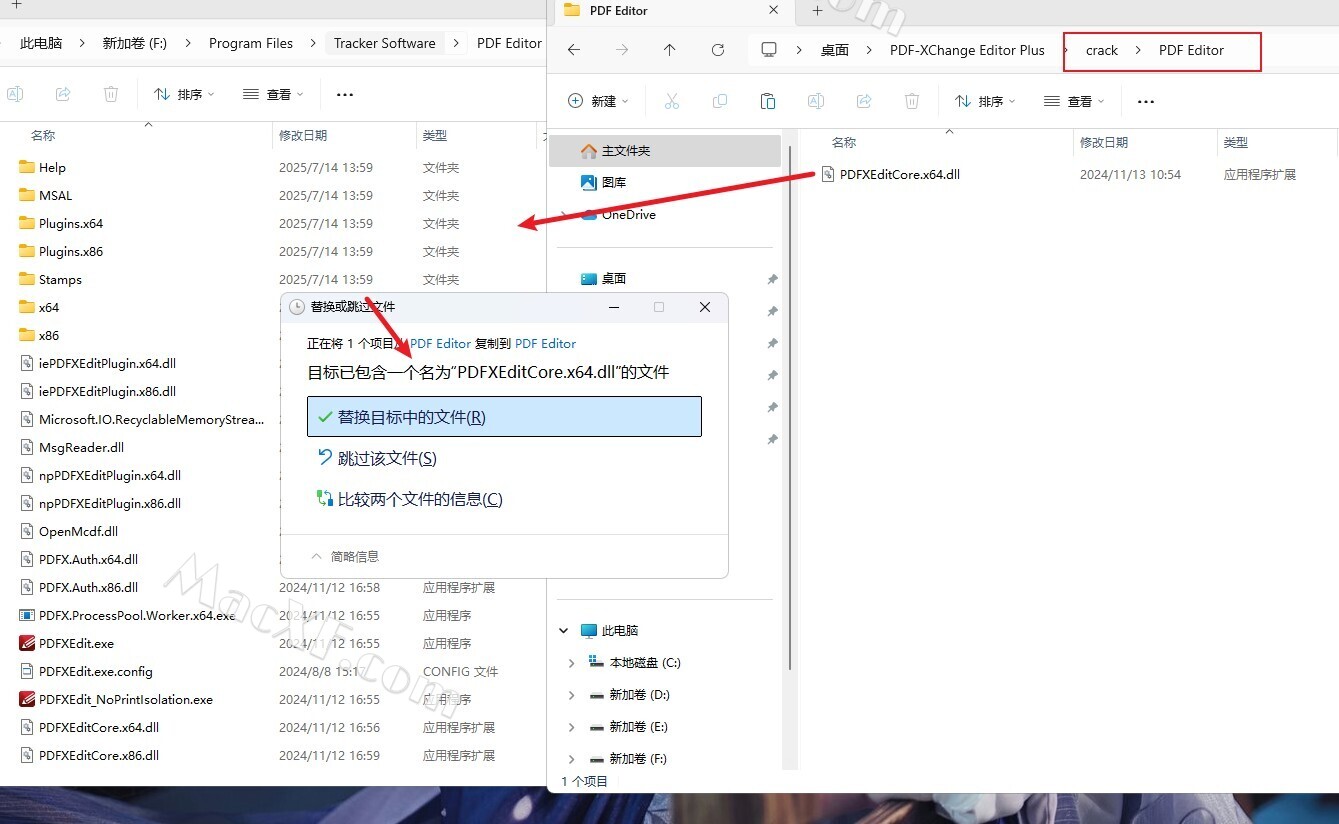Screen dimensions: 1339x824
Task: Open the three-dots more menu in left window
Action: pos(345,94)
